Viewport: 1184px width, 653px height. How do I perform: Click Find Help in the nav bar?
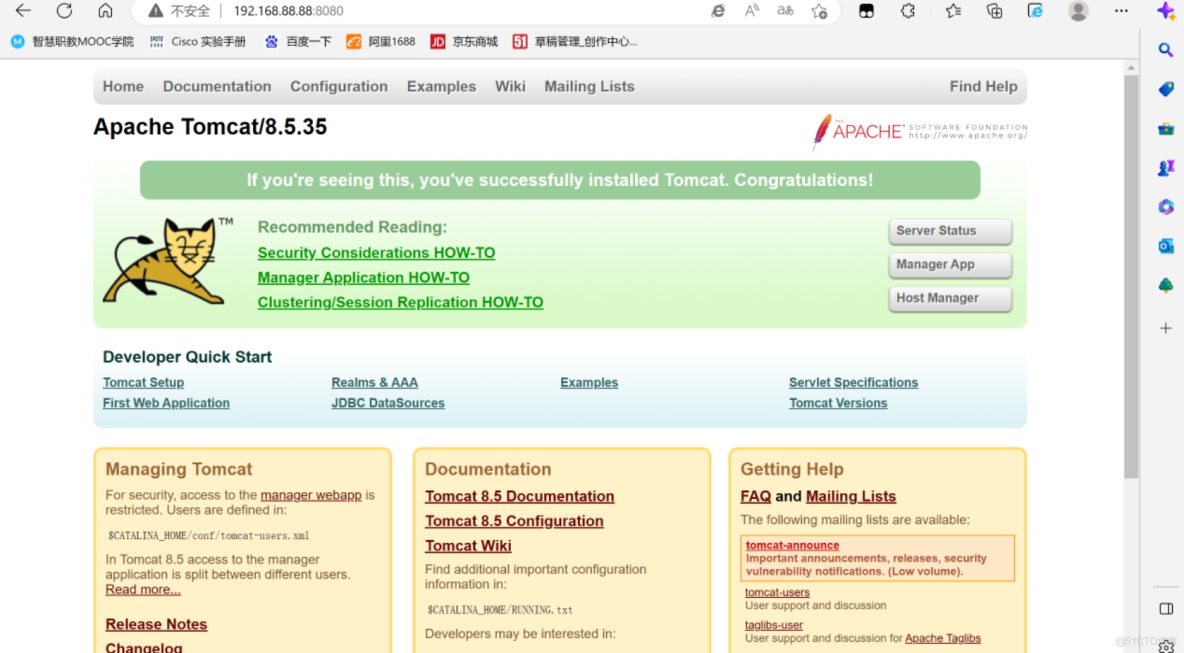[x=983, y=86]
